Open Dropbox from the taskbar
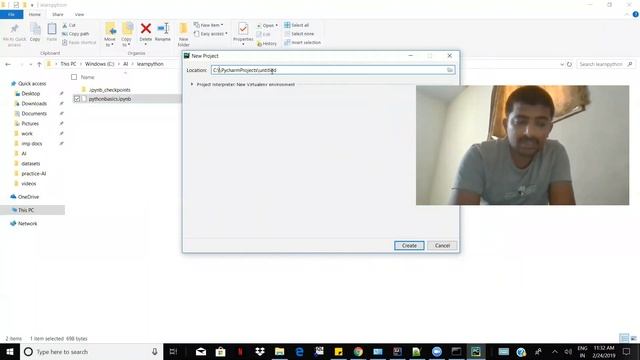Screen dimensions: 640x360 click(260, 351)
